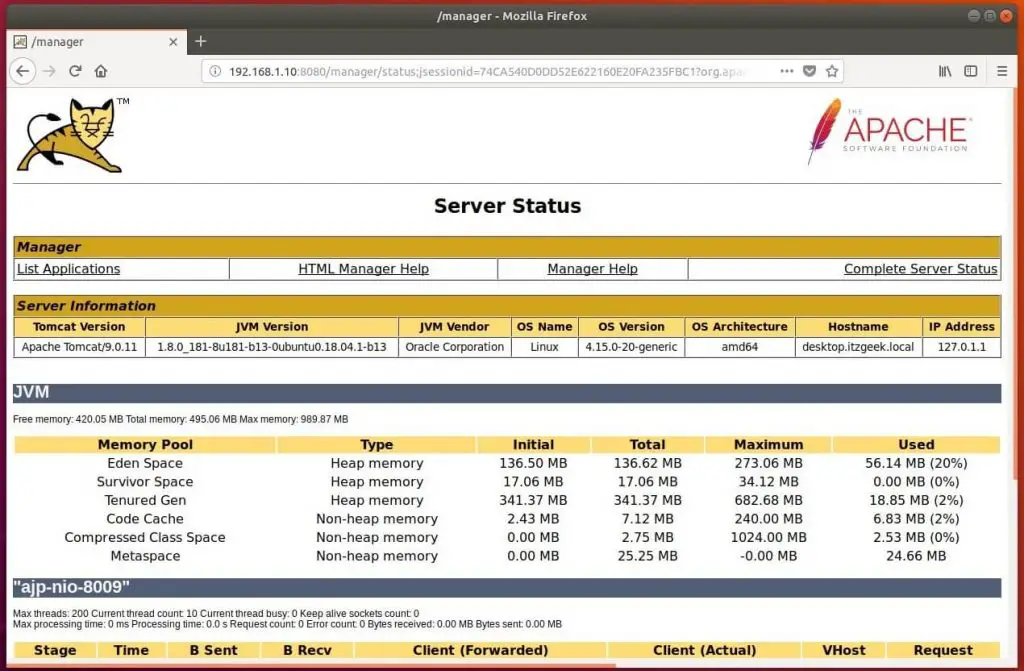Click the Oracle Corporation vendor cell
The image size is (1024, 671).
point(455,347)
